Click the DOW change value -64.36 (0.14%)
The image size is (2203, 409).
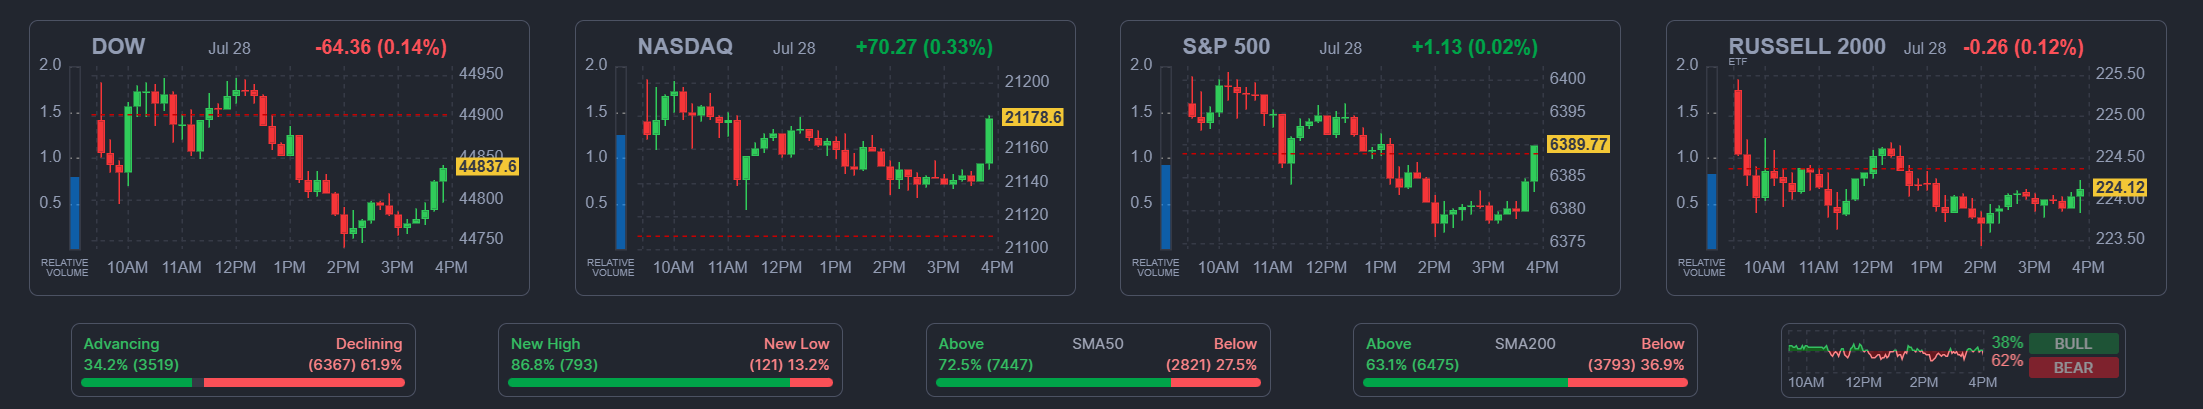381,47
